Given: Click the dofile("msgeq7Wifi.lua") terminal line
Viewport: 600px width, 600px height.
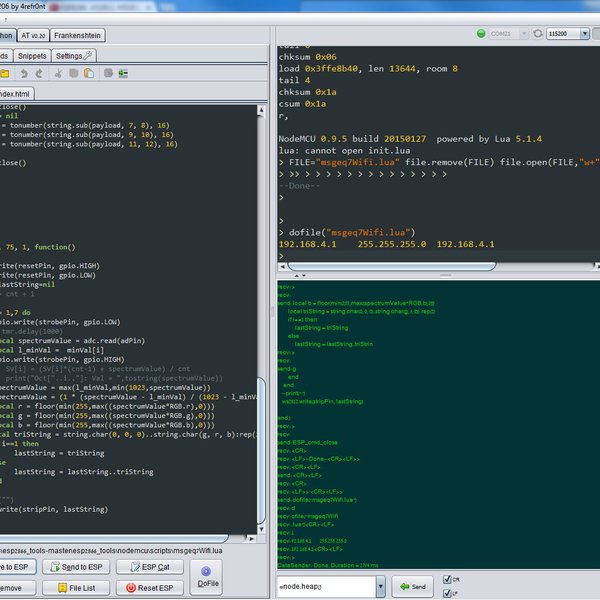Looking at the screenshot, I should pos(347,232).
